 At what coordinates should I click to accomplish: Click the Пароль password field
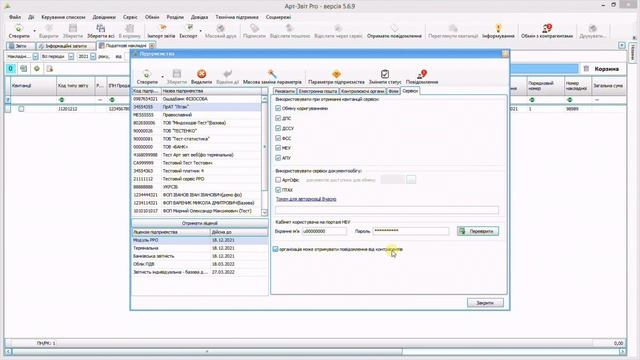(x=410, y=231)
